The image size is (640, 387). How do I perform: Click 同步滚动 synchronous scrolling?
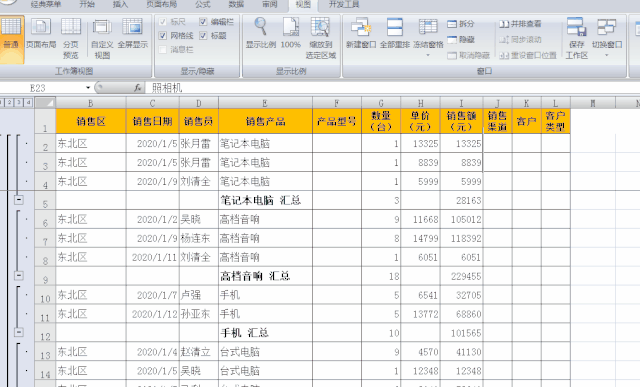(520, 40)
